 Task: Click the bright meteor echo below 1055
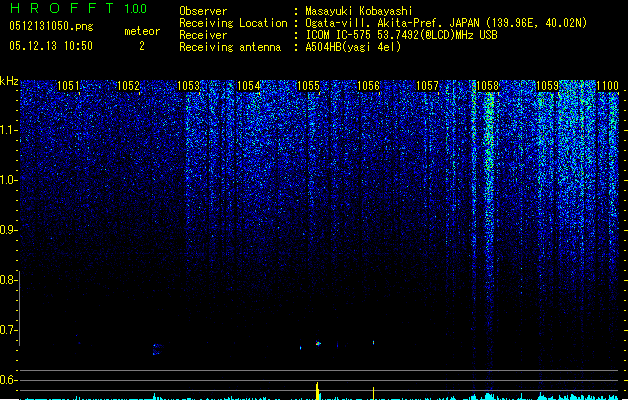(x=318, y=343)
